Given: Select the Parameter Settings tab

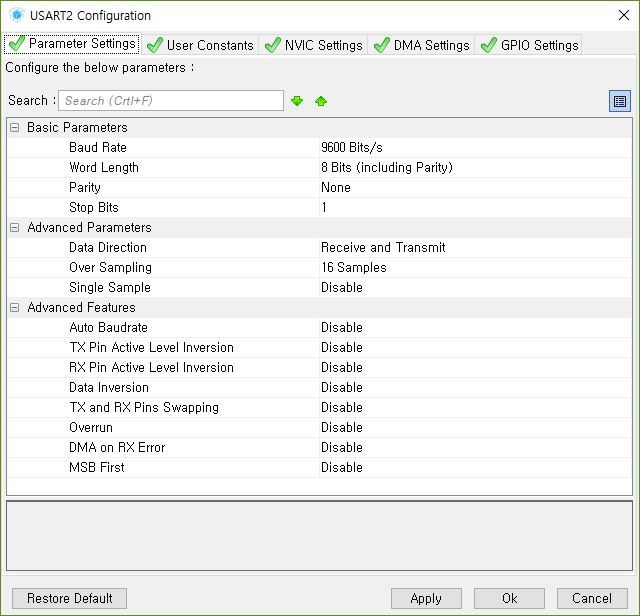Looking at the screenshot, I should point(72,44).
